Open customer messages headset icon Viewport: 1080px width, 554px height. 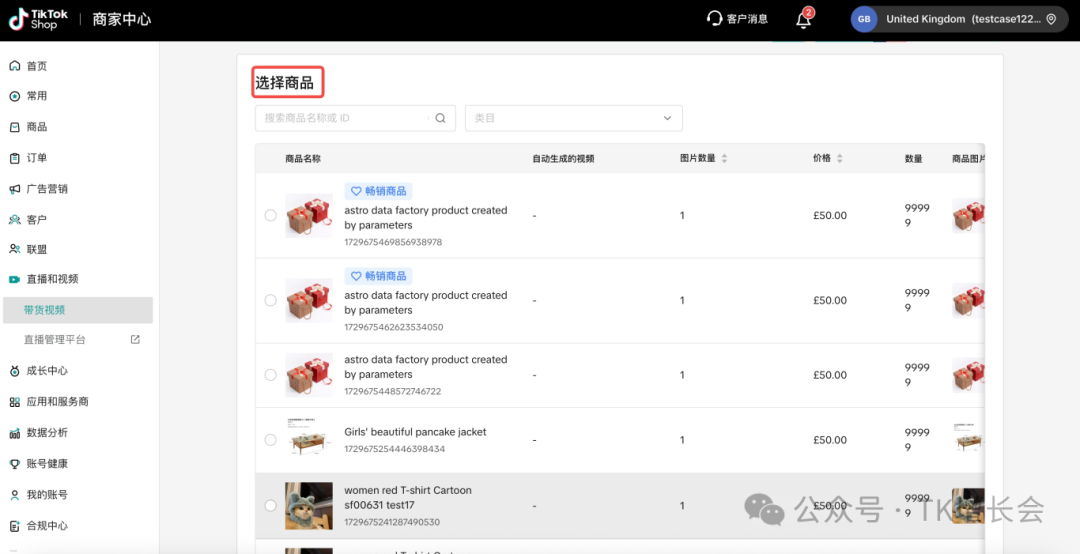pos(714,19)
